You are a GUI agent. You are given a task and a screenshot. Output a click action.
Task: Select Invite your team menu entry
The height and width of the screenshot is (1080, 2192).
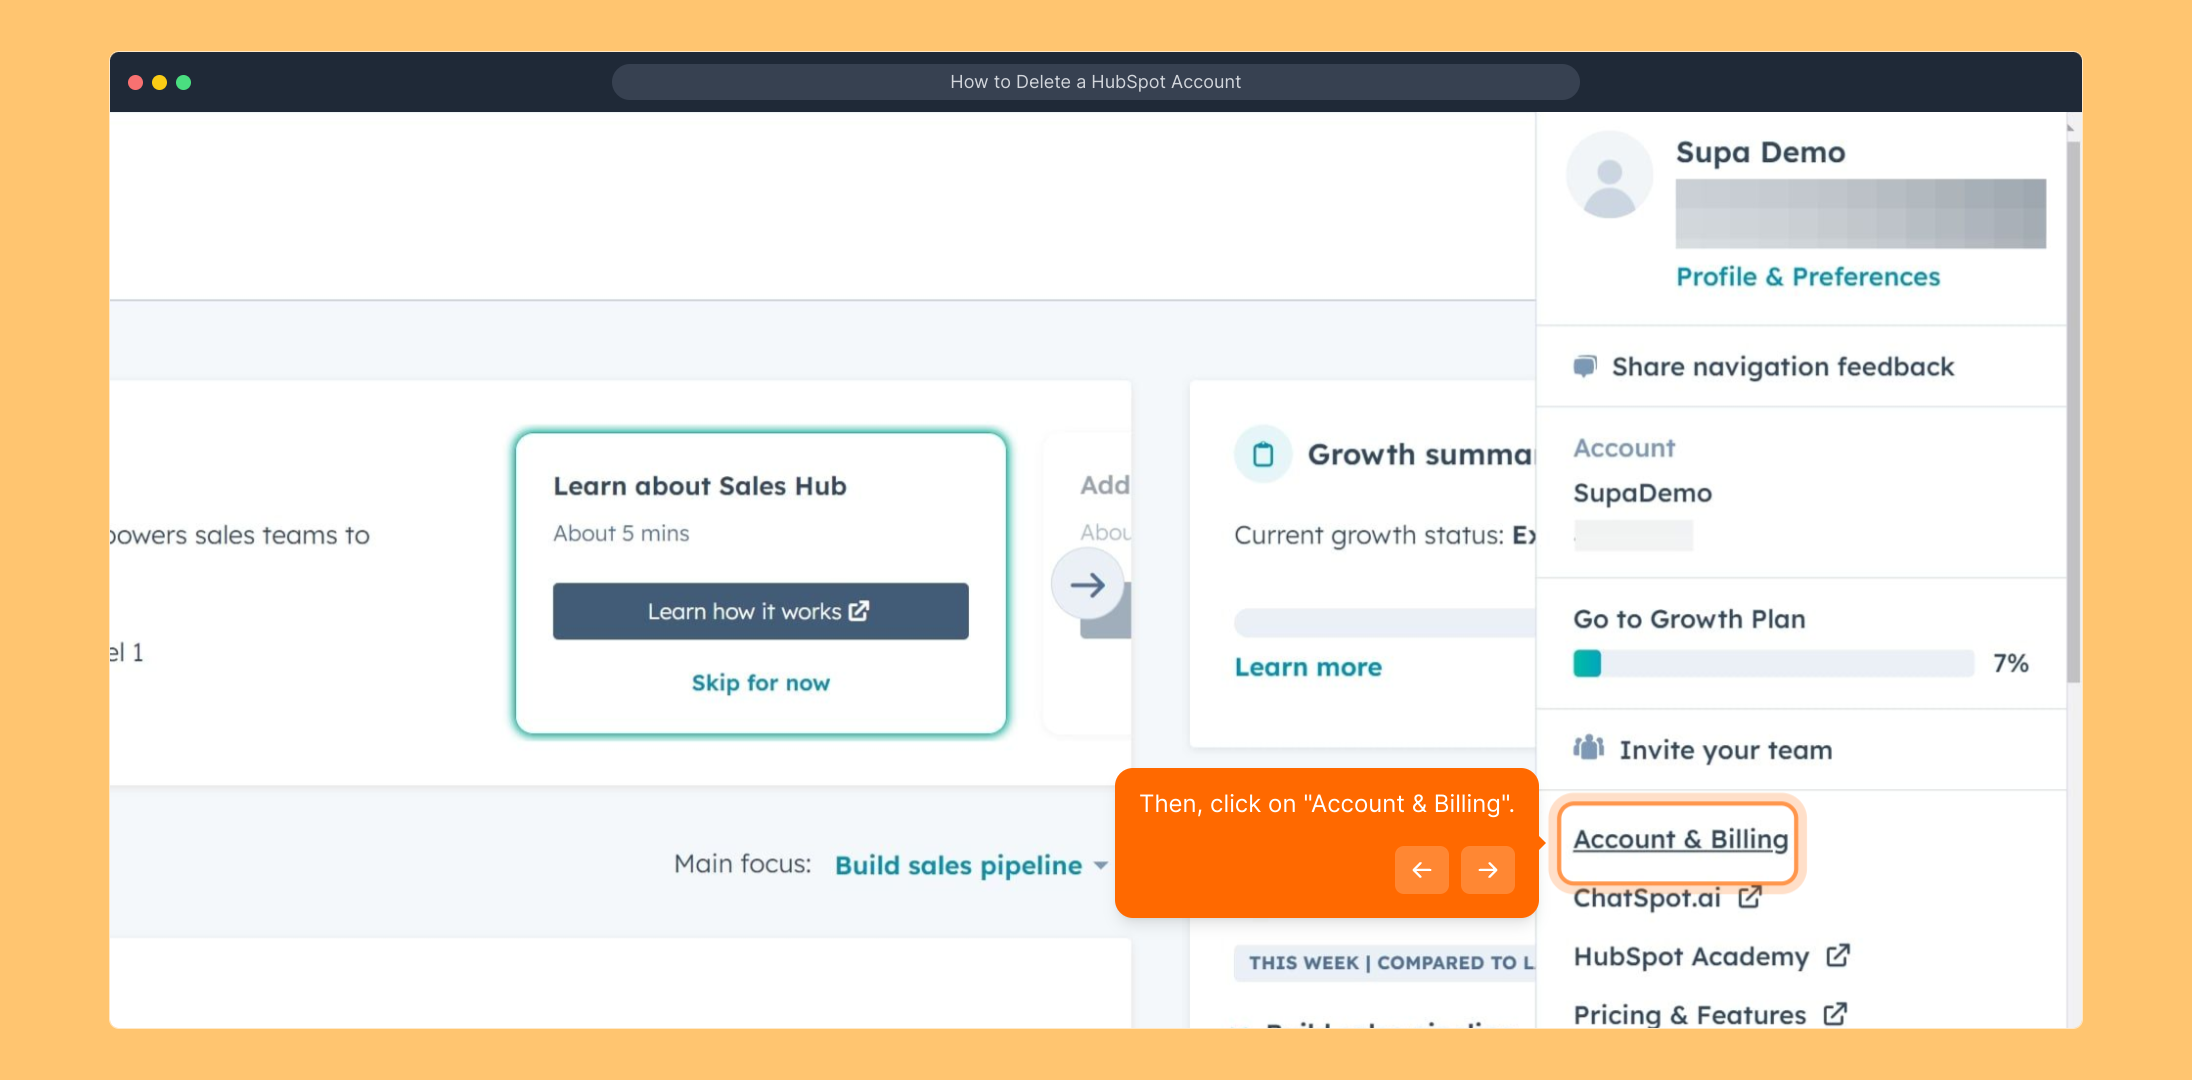(x=1725, y=750)
